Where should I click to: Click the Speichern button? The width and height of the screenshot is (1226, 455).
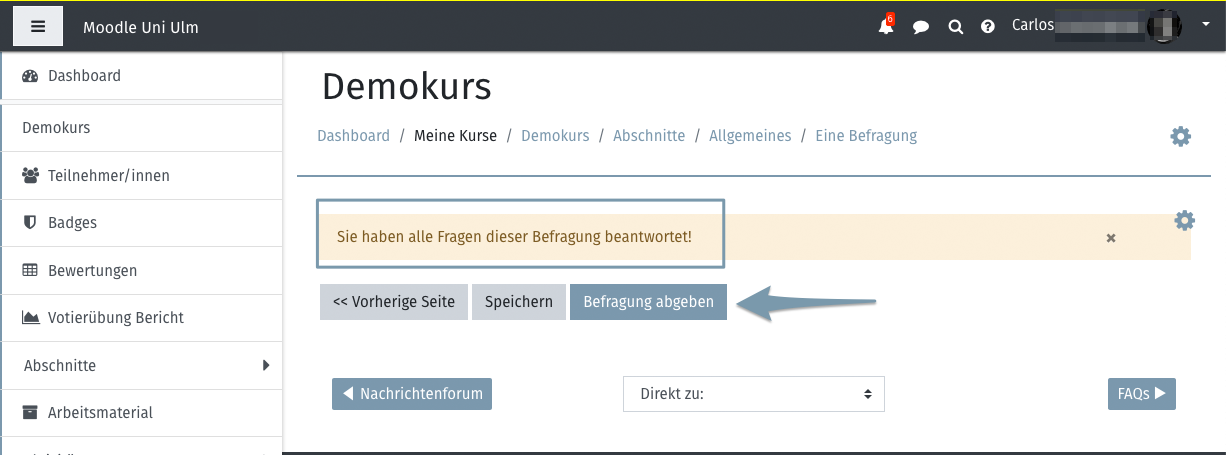click(x=519, y=302)
